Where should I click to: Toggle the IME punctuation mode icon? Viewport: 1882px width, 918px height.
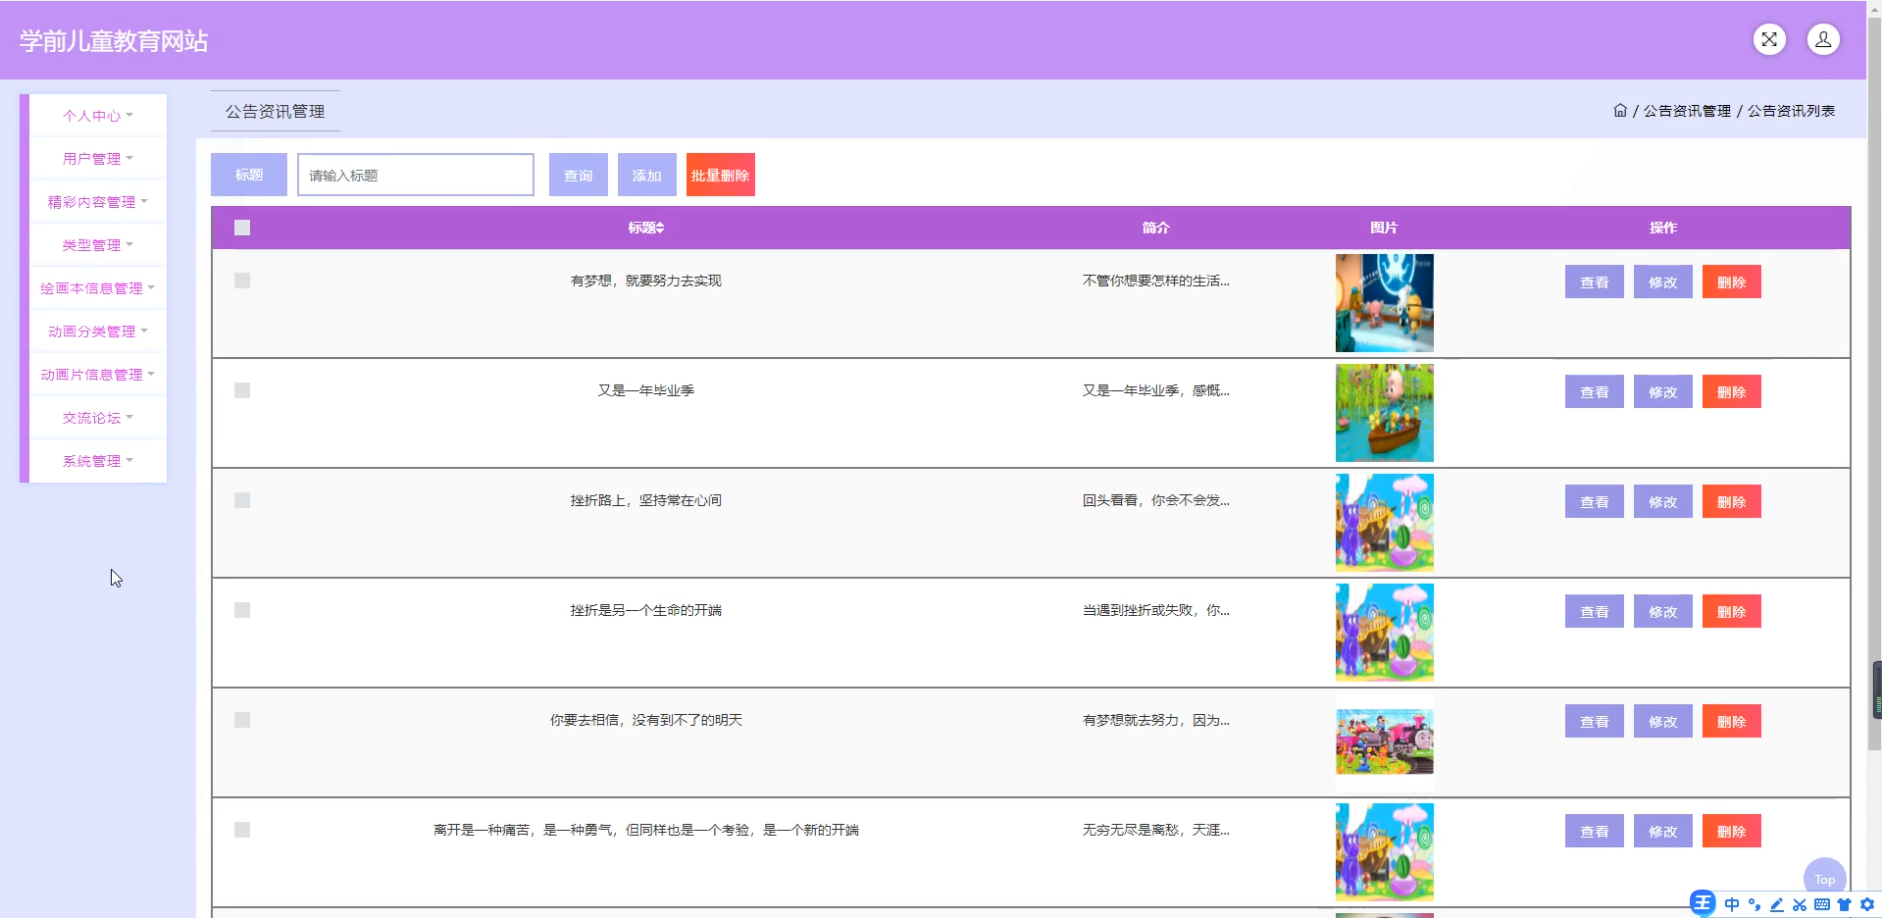[x=1754, y=904]
